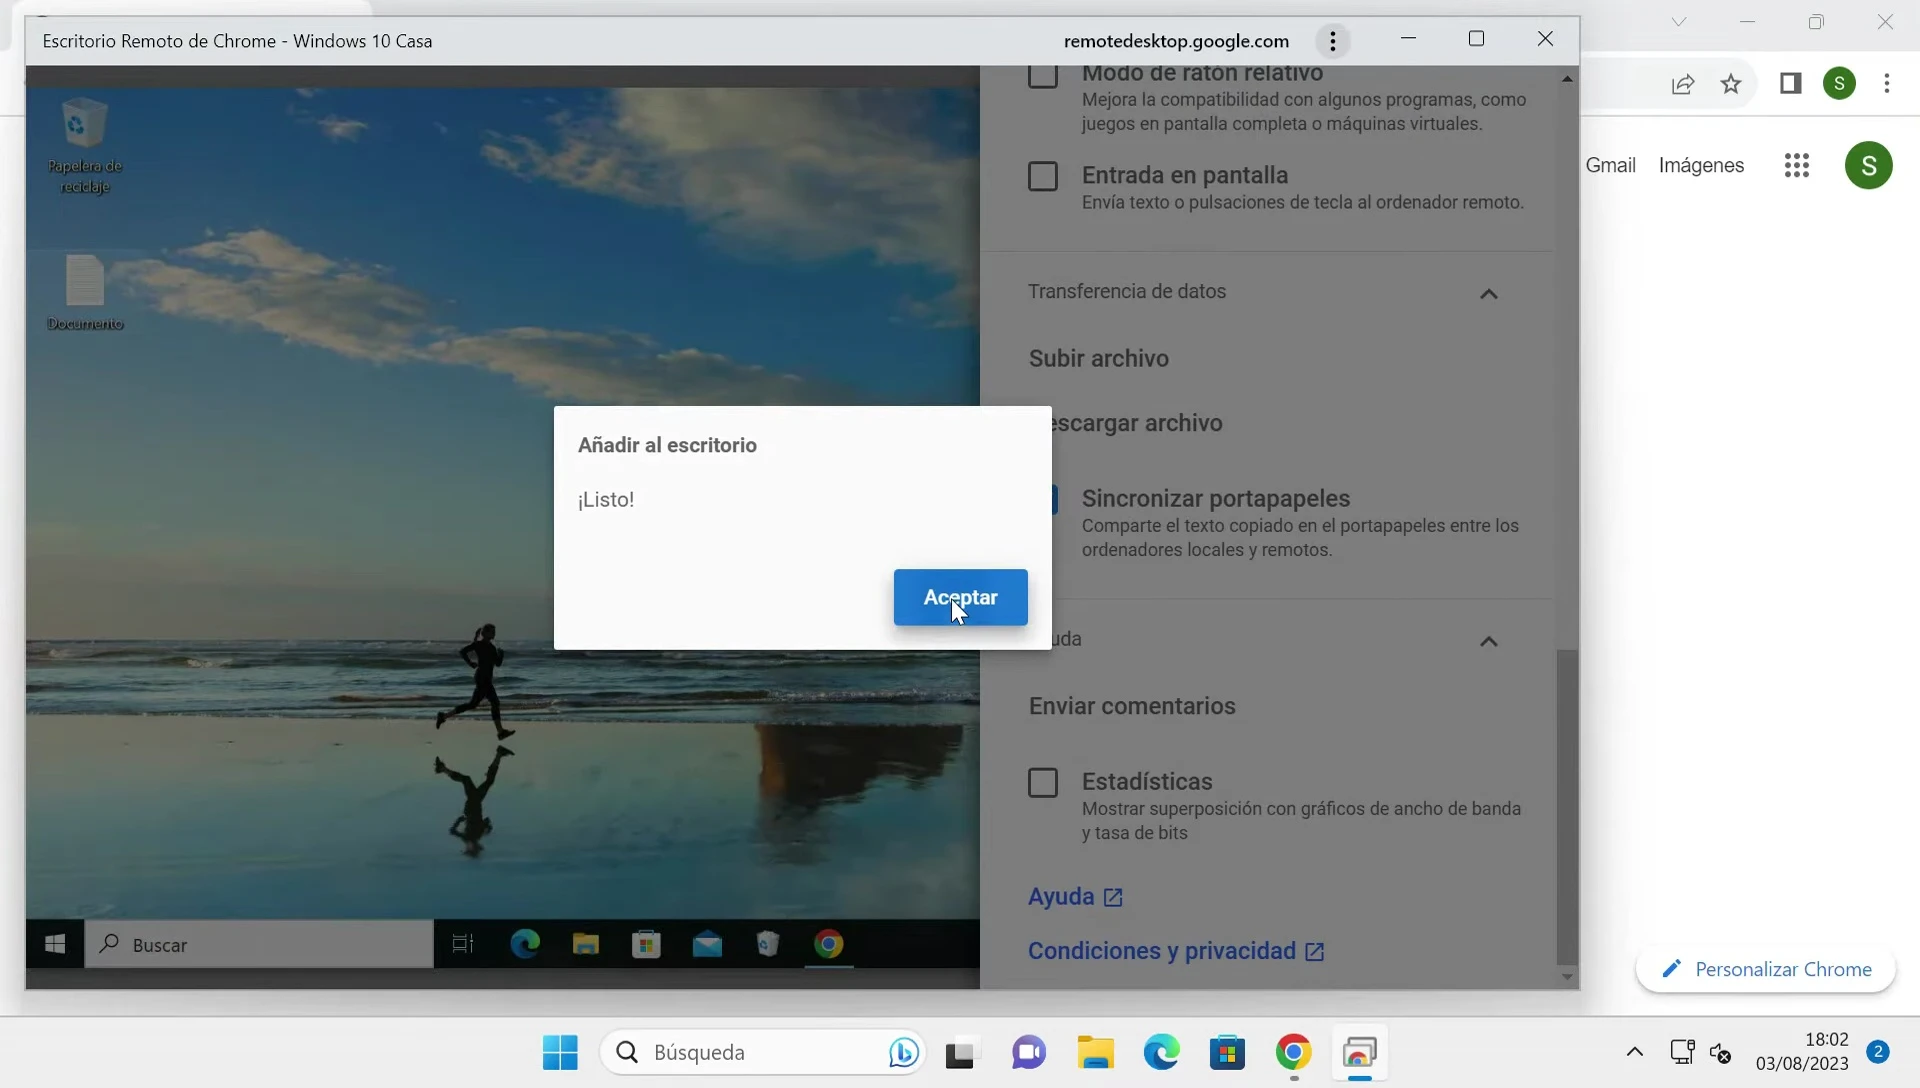The height and width of the screenshot is (1088, 1920).
Task: Open the notifications badge showing 2
Action: point(1878,1051)
